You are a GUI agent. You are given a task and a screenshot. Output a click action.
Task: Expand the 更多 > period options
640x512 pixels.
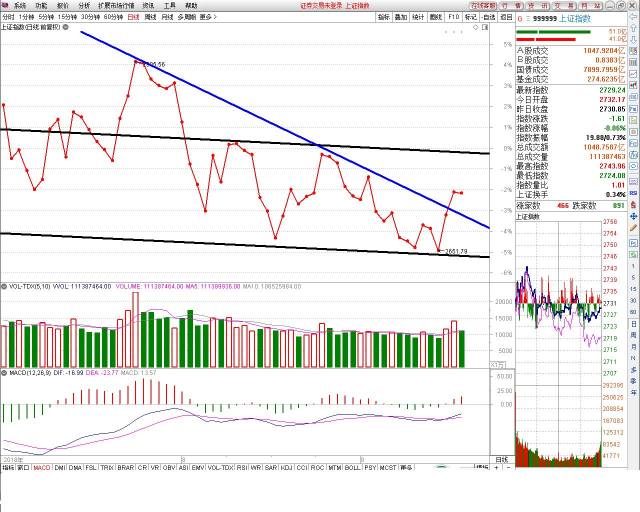[208, 17]
